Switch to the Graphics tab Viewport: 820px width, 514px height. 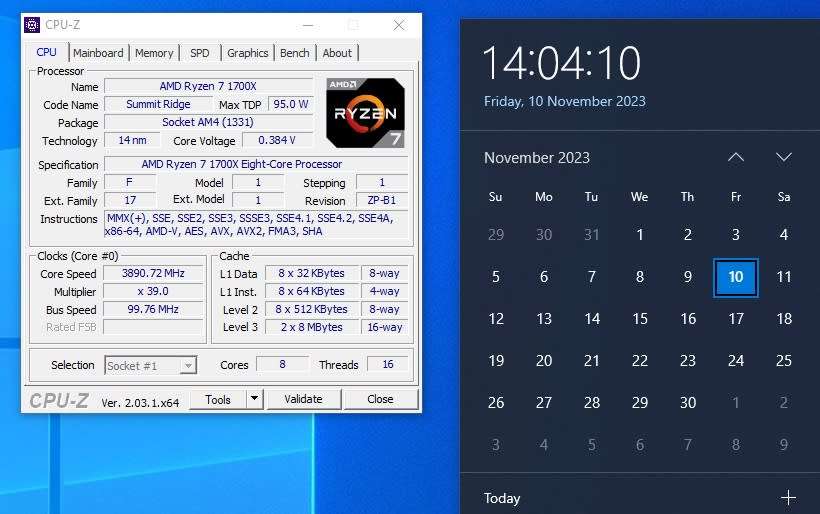click(x=247, y=53)
